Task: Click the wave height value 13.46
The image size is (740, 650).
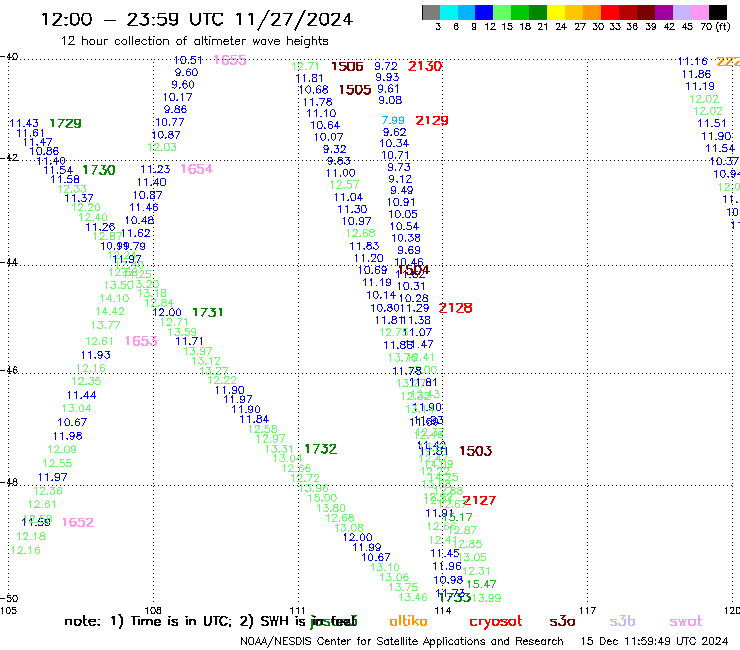Action: click(413, 597)
